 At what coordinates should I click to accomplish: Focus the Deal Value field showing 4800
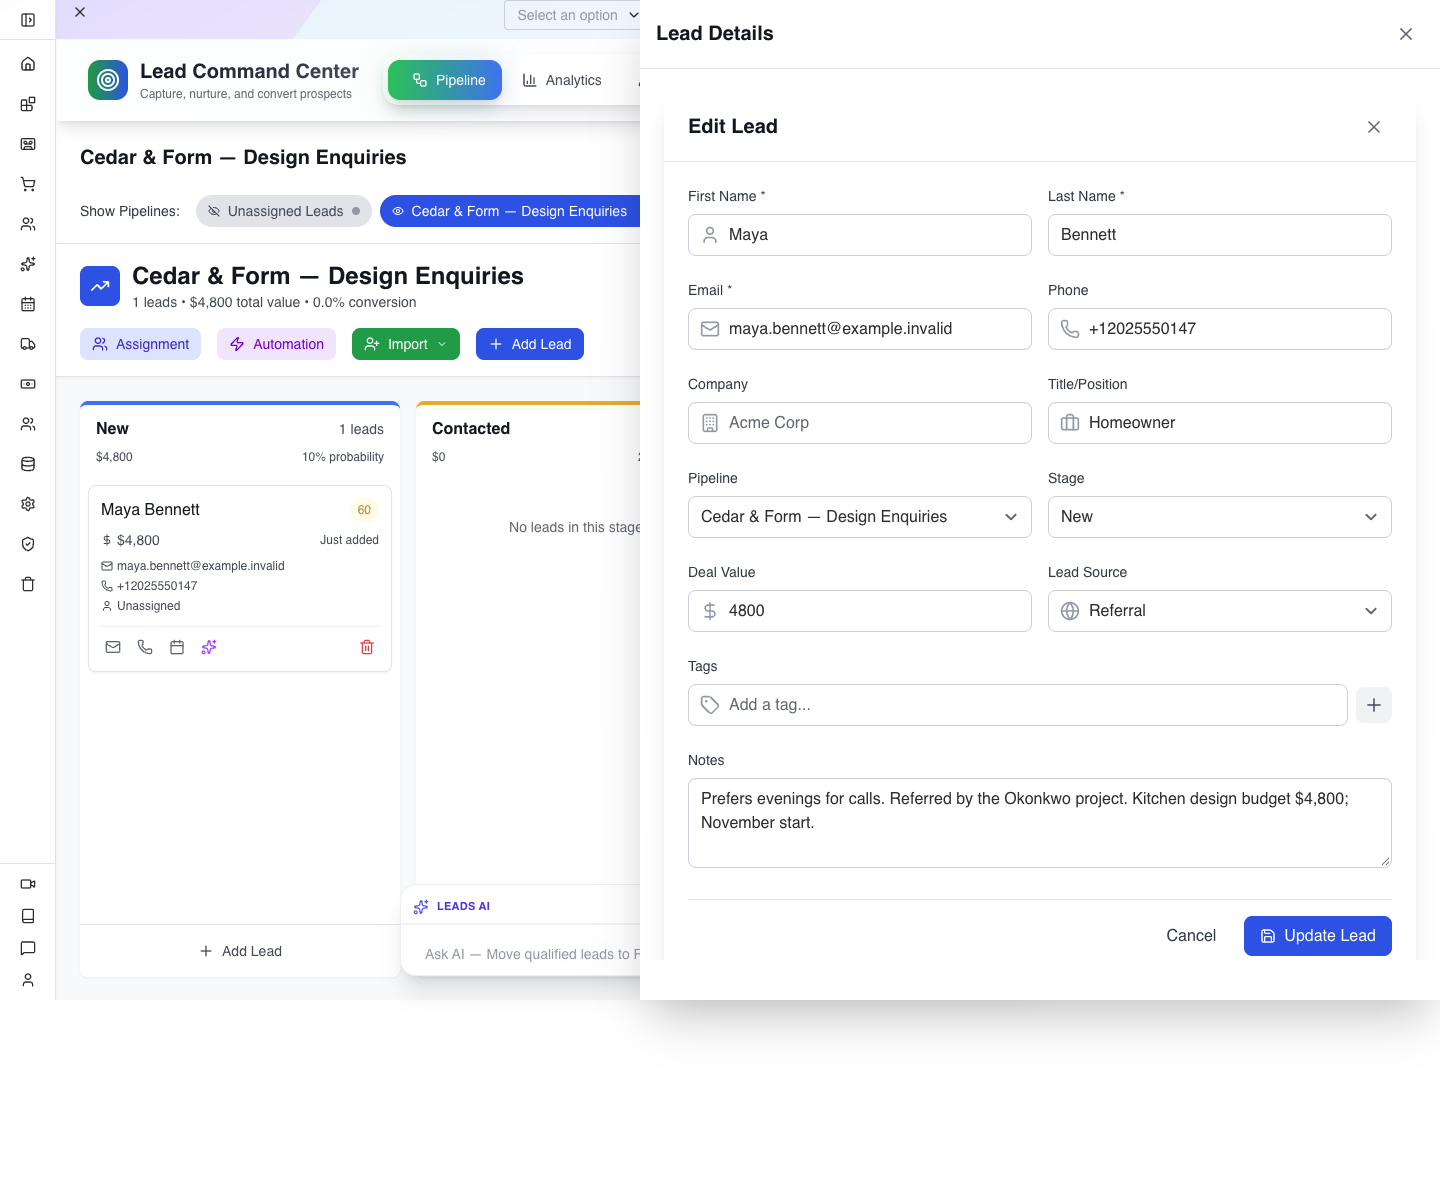[x=860, y=611]
